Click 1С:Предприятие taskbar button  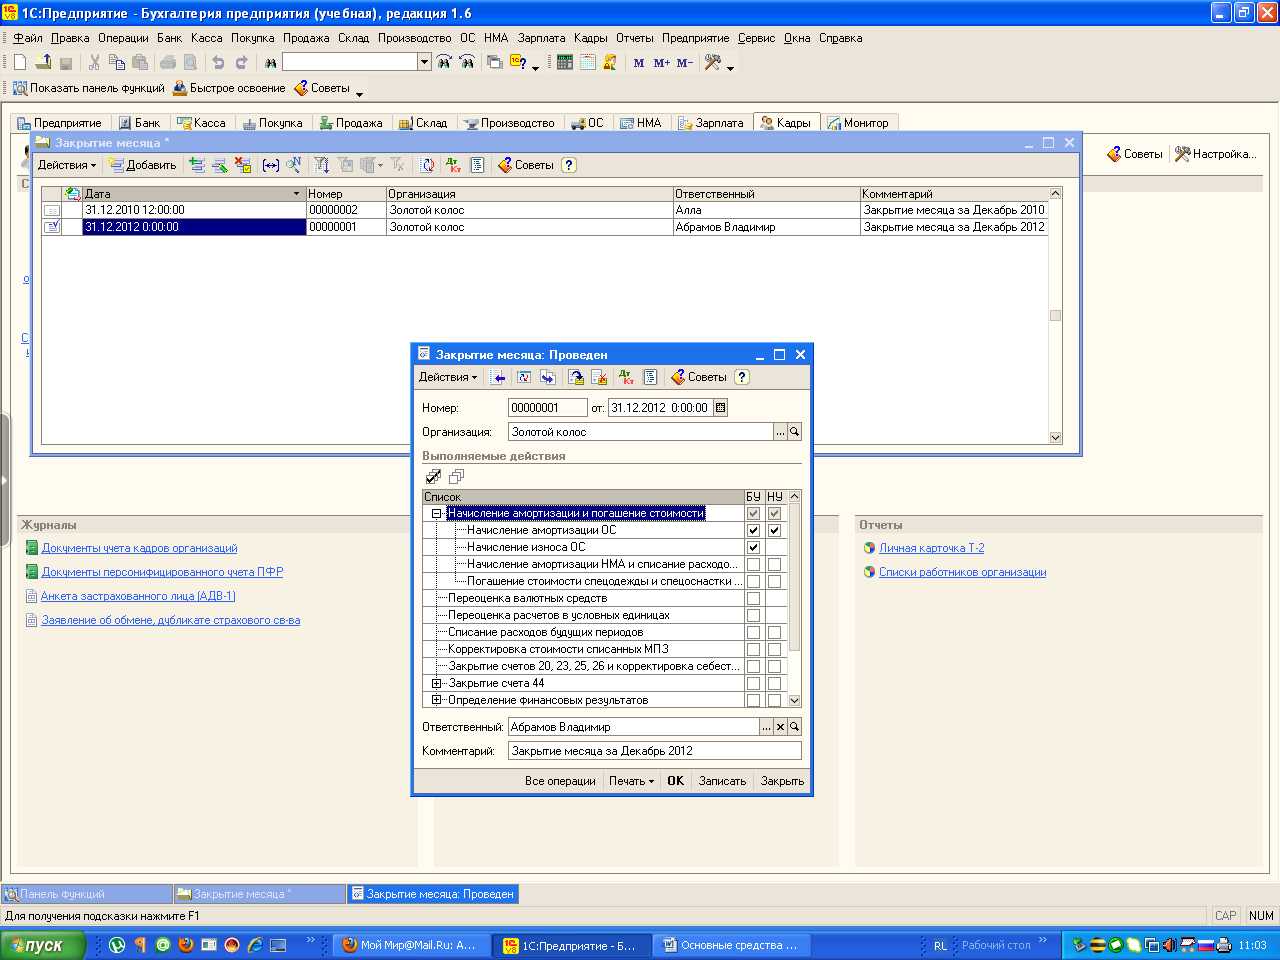click(572, 945)
